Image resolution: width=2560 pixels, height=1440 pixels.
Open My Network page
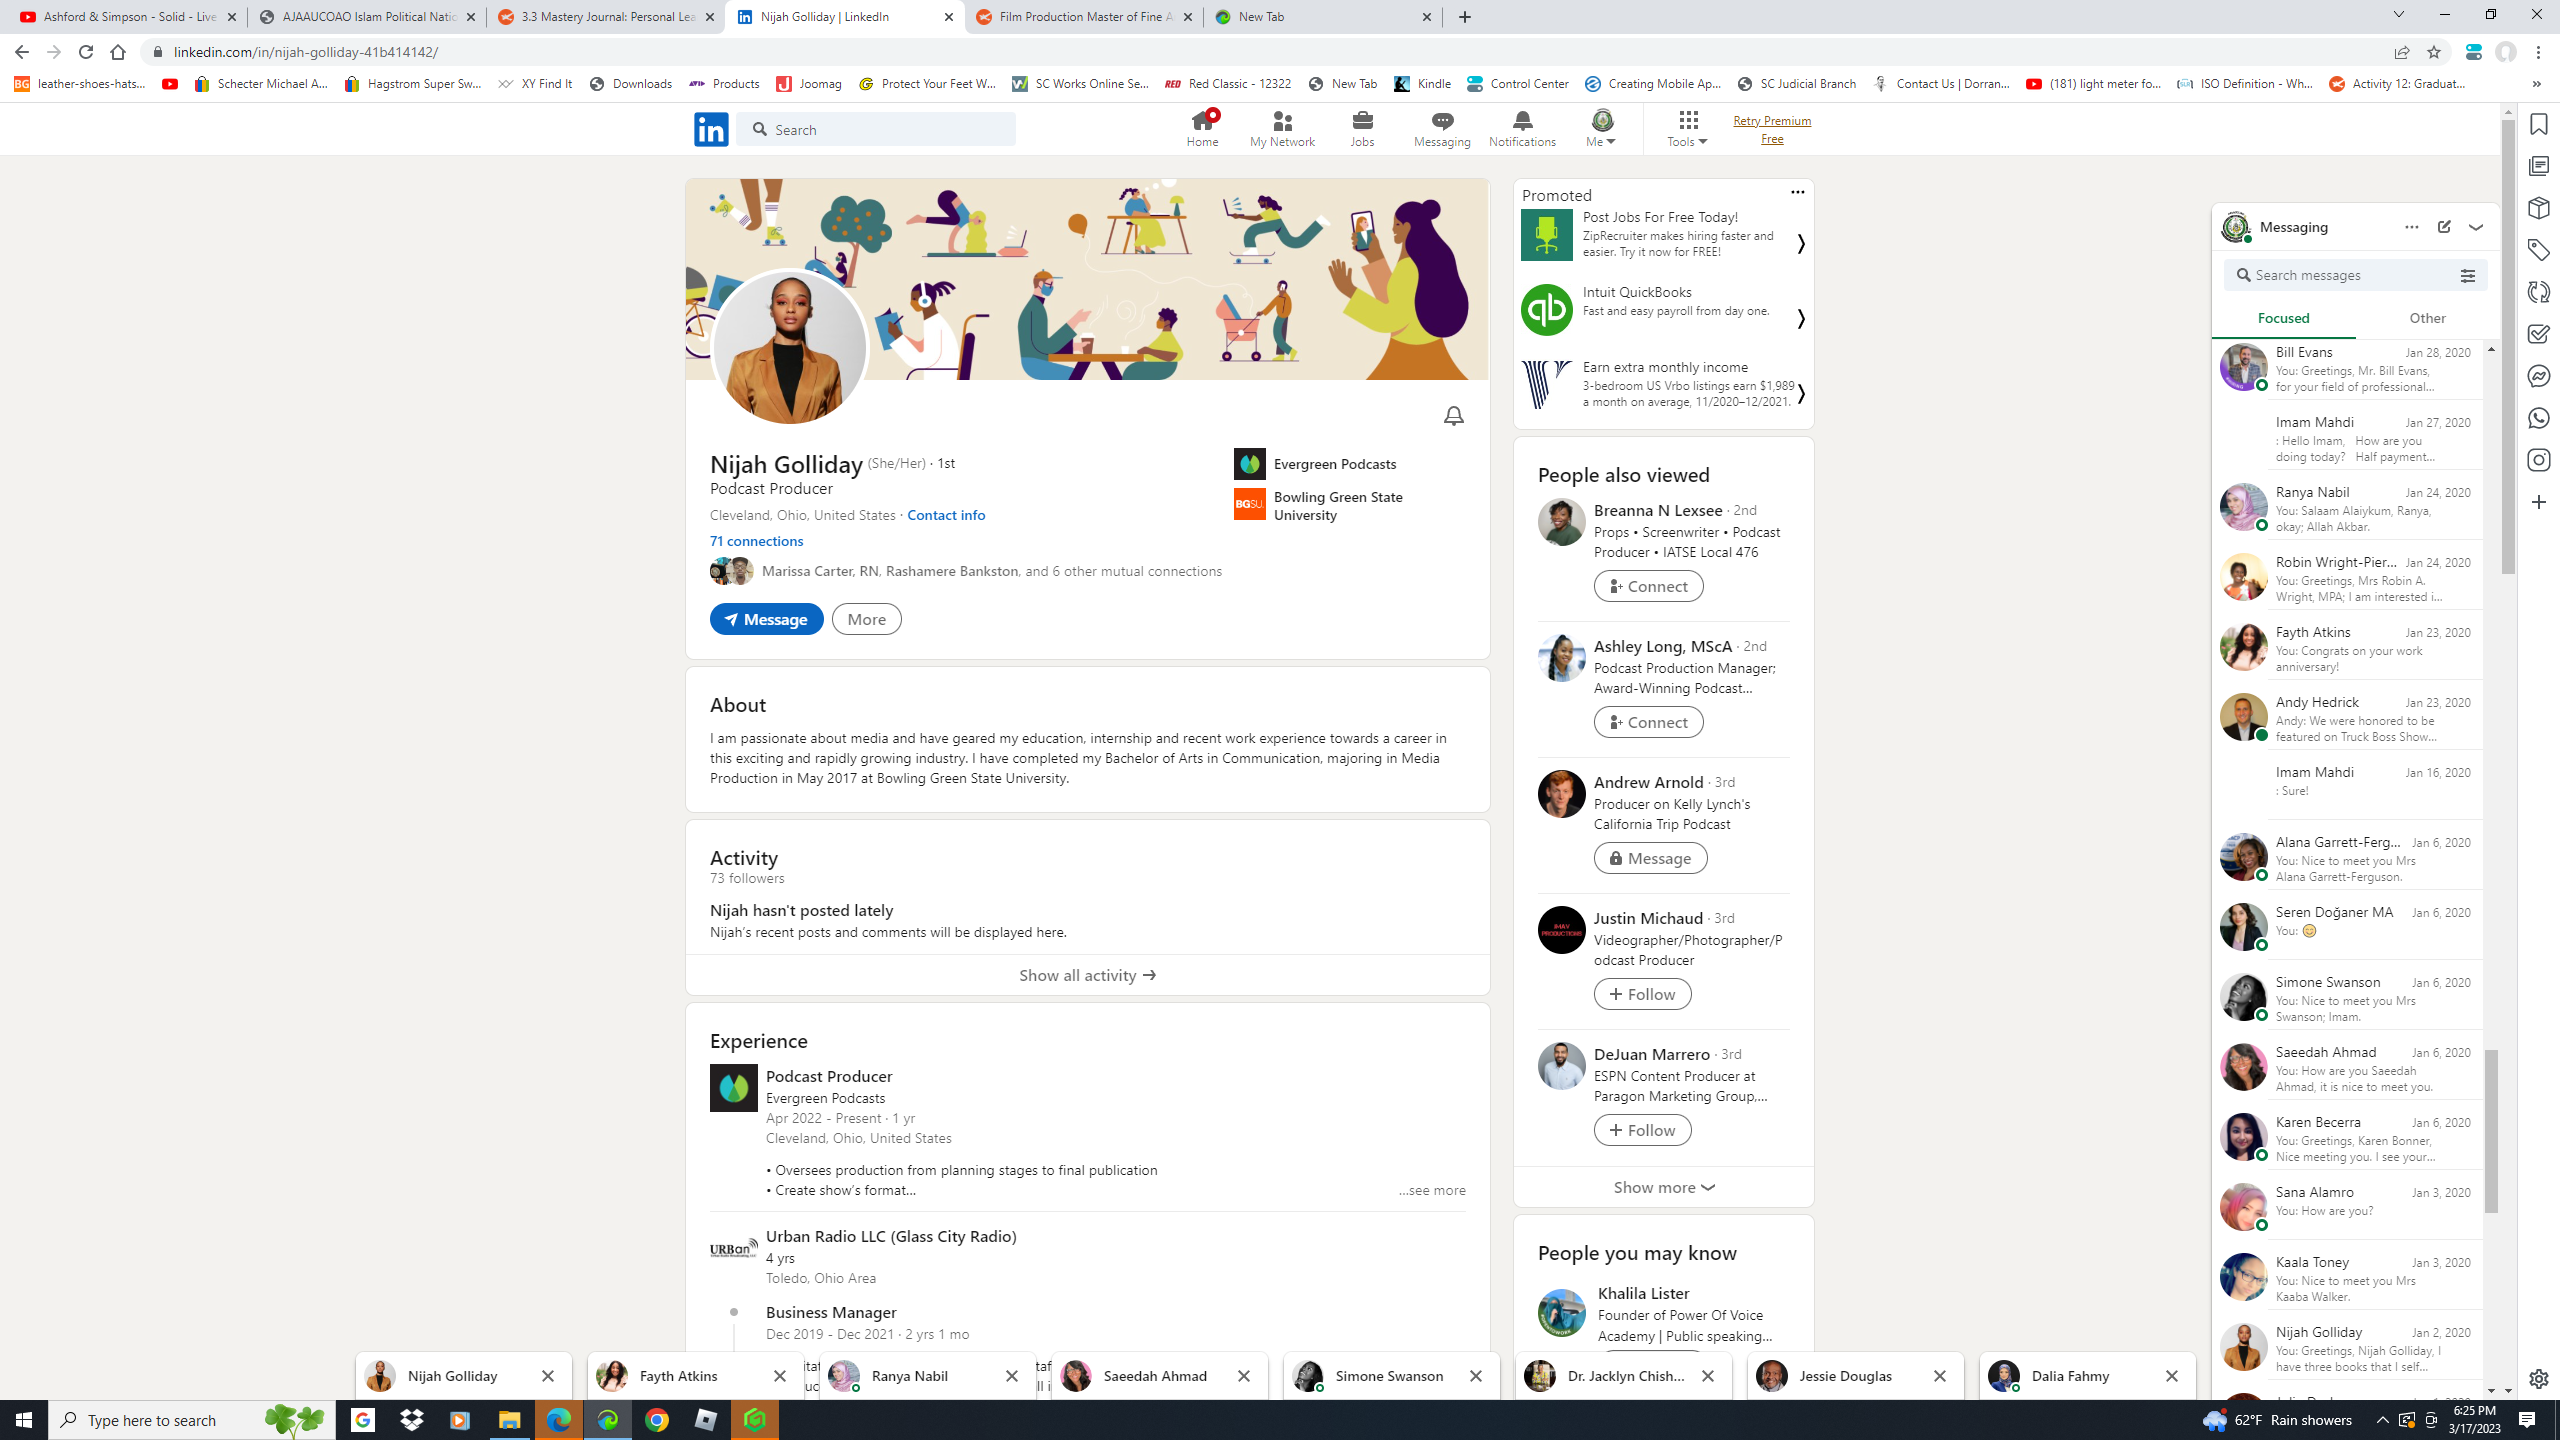(x=1282, y=128)
